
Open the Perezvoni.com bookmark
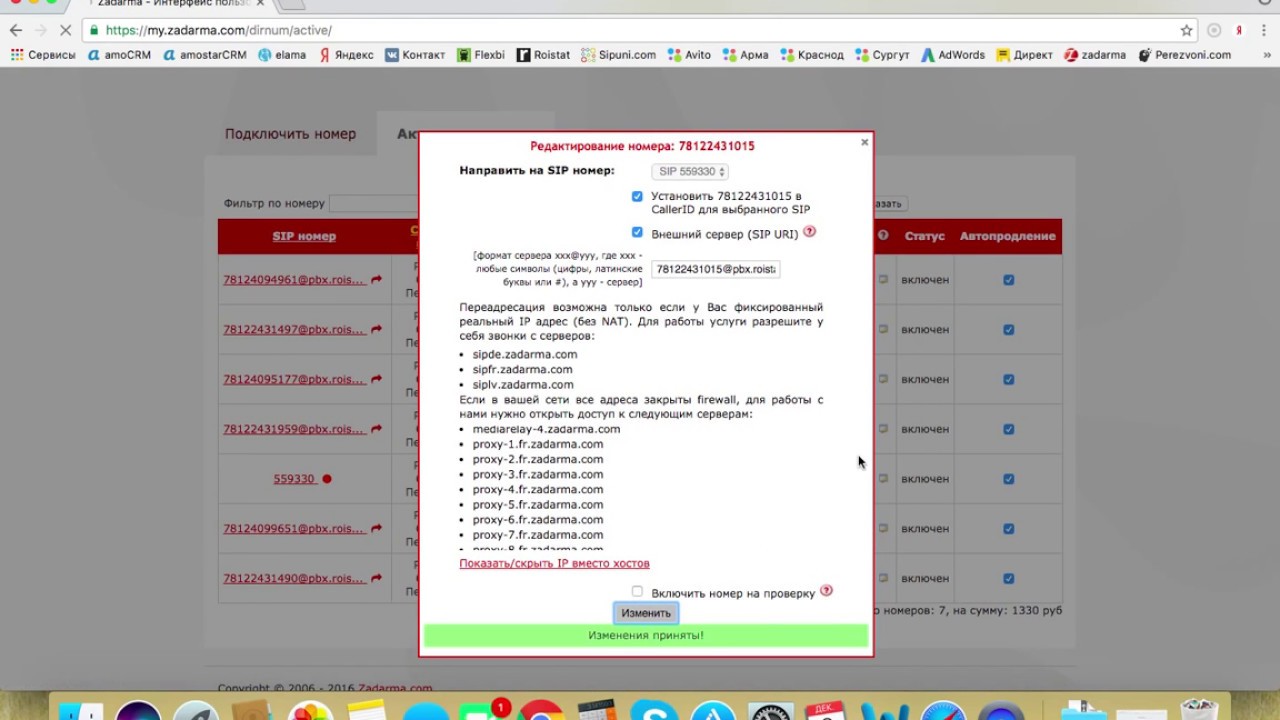[1185, 55]
